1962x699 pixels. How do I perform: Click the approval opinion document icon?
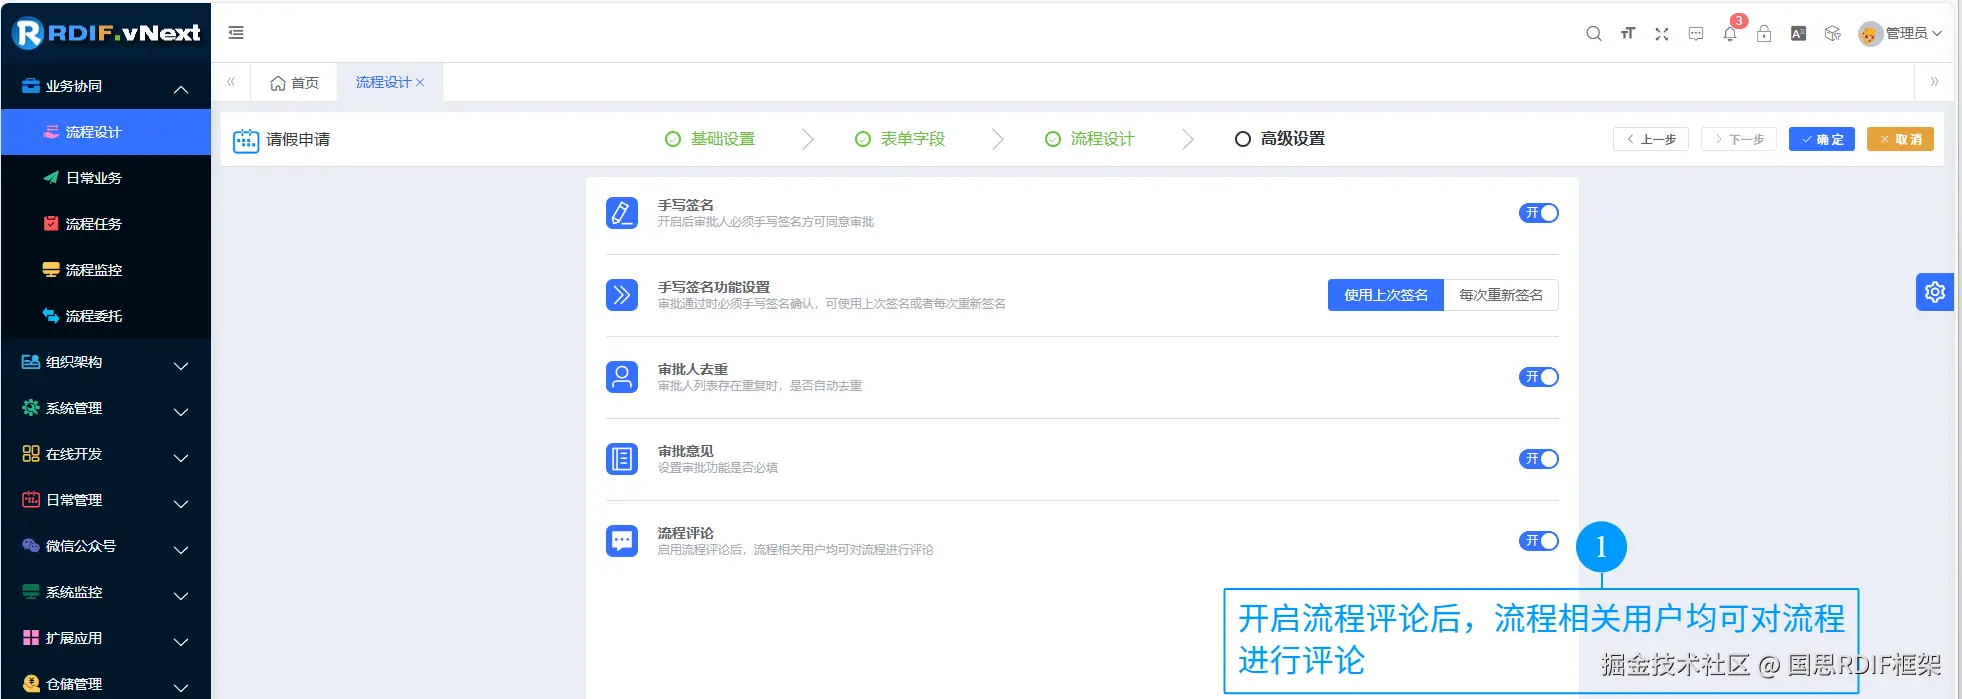[x=622, y=459]
